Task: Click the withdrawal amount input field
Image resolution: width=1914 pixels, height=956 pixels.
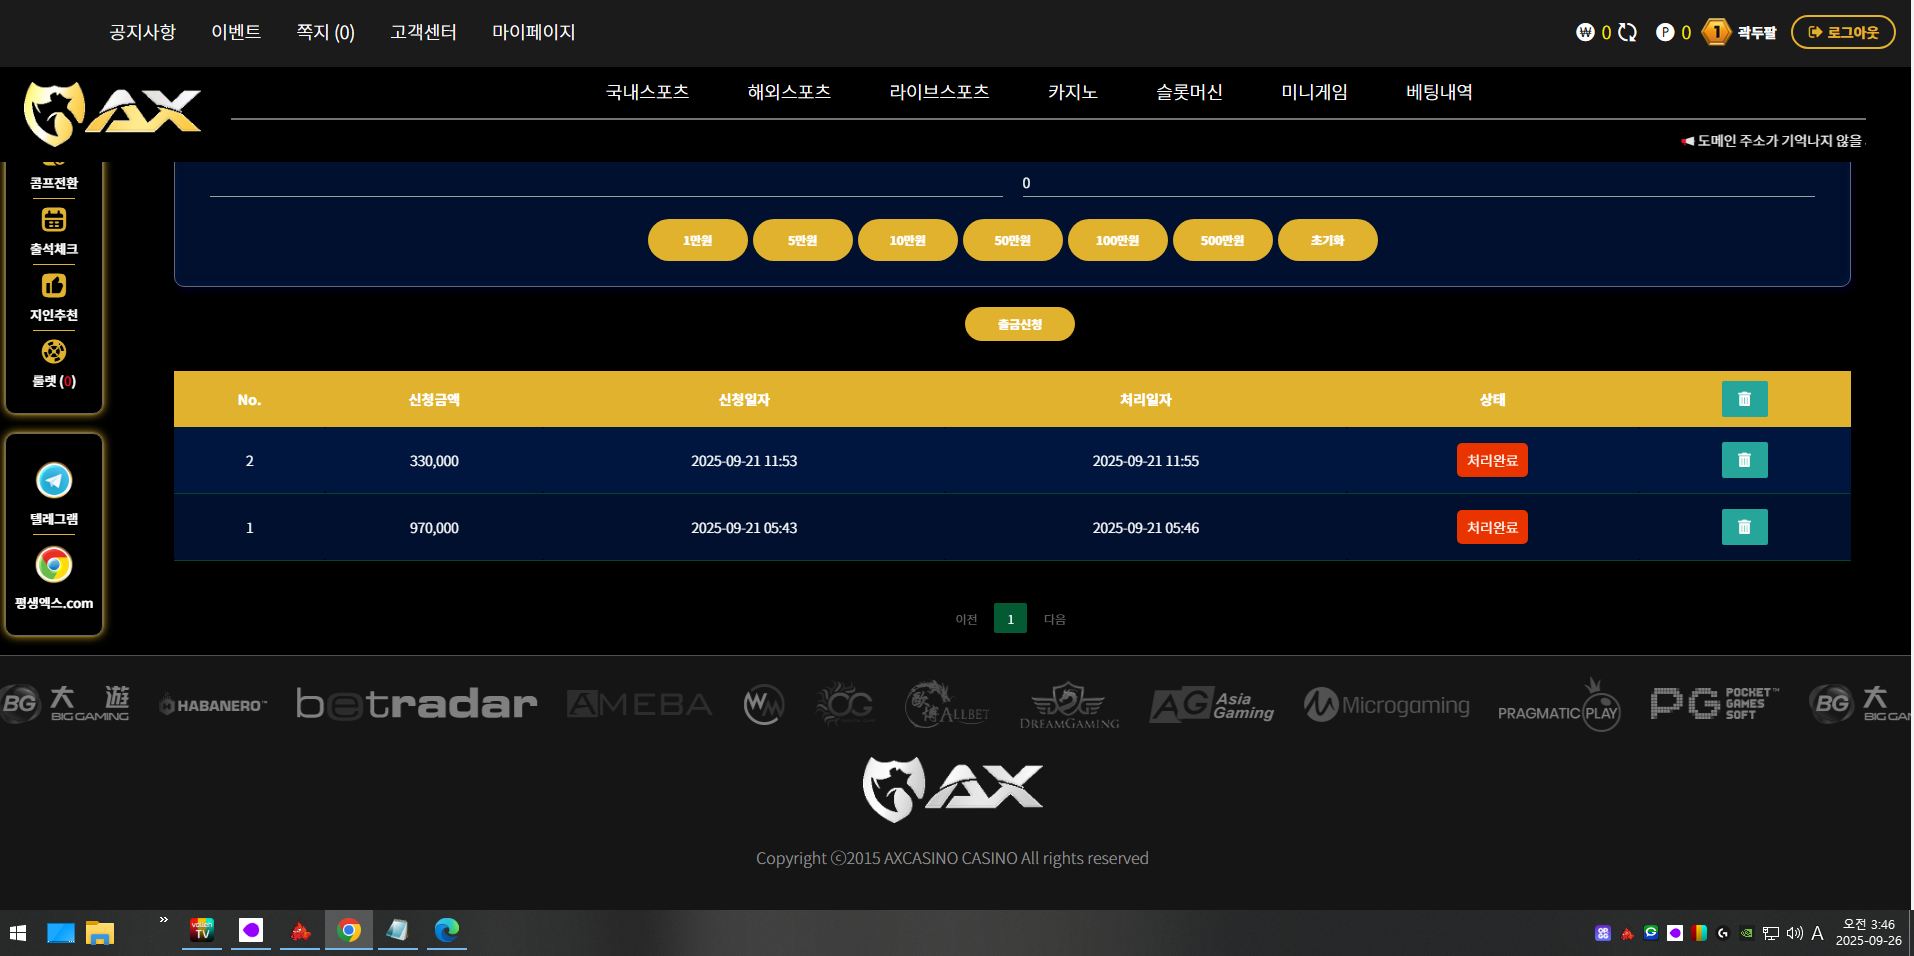Action: tap(1416, 183)
